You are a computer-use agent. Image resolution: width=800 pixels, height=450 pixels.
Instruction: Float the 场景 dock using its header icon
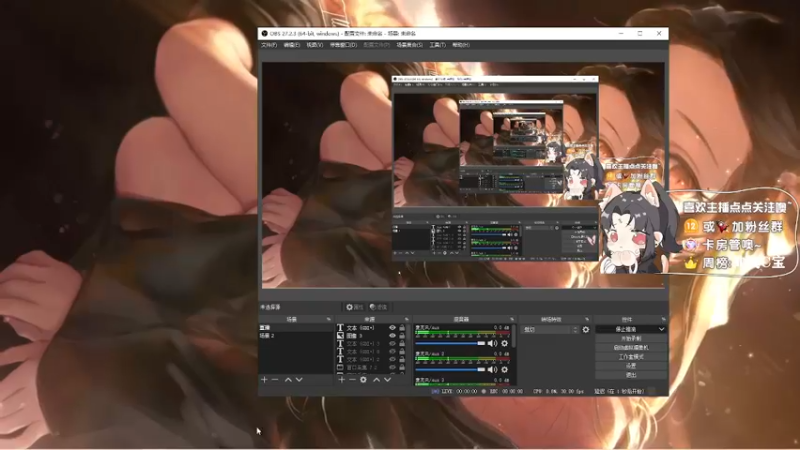tap(329, 319)
